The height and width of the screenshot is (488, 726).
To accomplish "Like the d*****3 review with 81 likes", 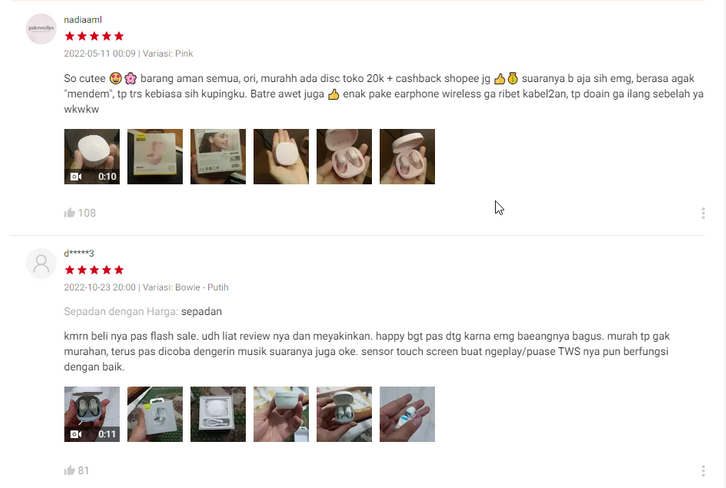I will (x=69, y=470).
